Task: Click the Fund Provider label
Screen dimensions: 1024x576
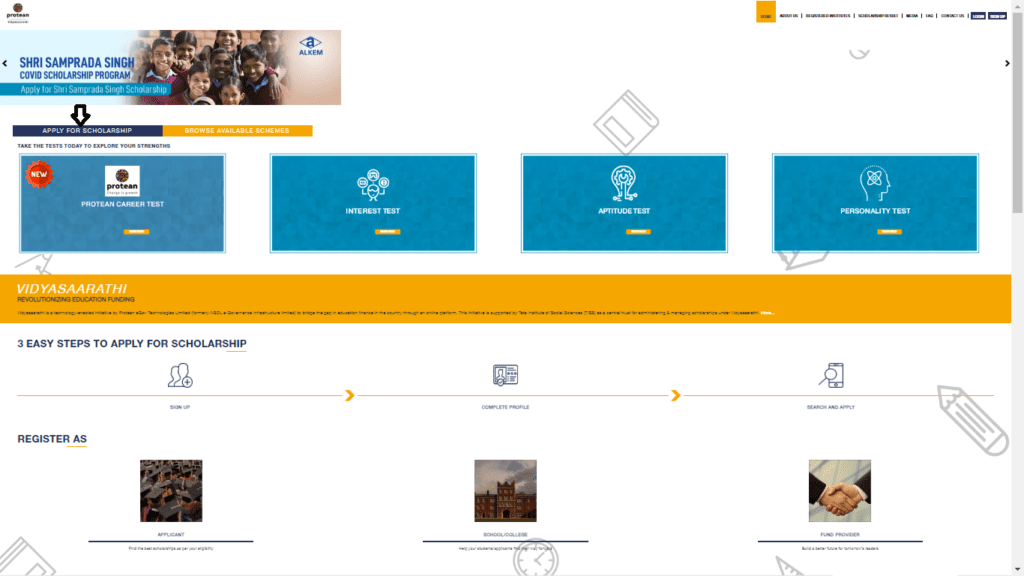Action: point(840,534)
